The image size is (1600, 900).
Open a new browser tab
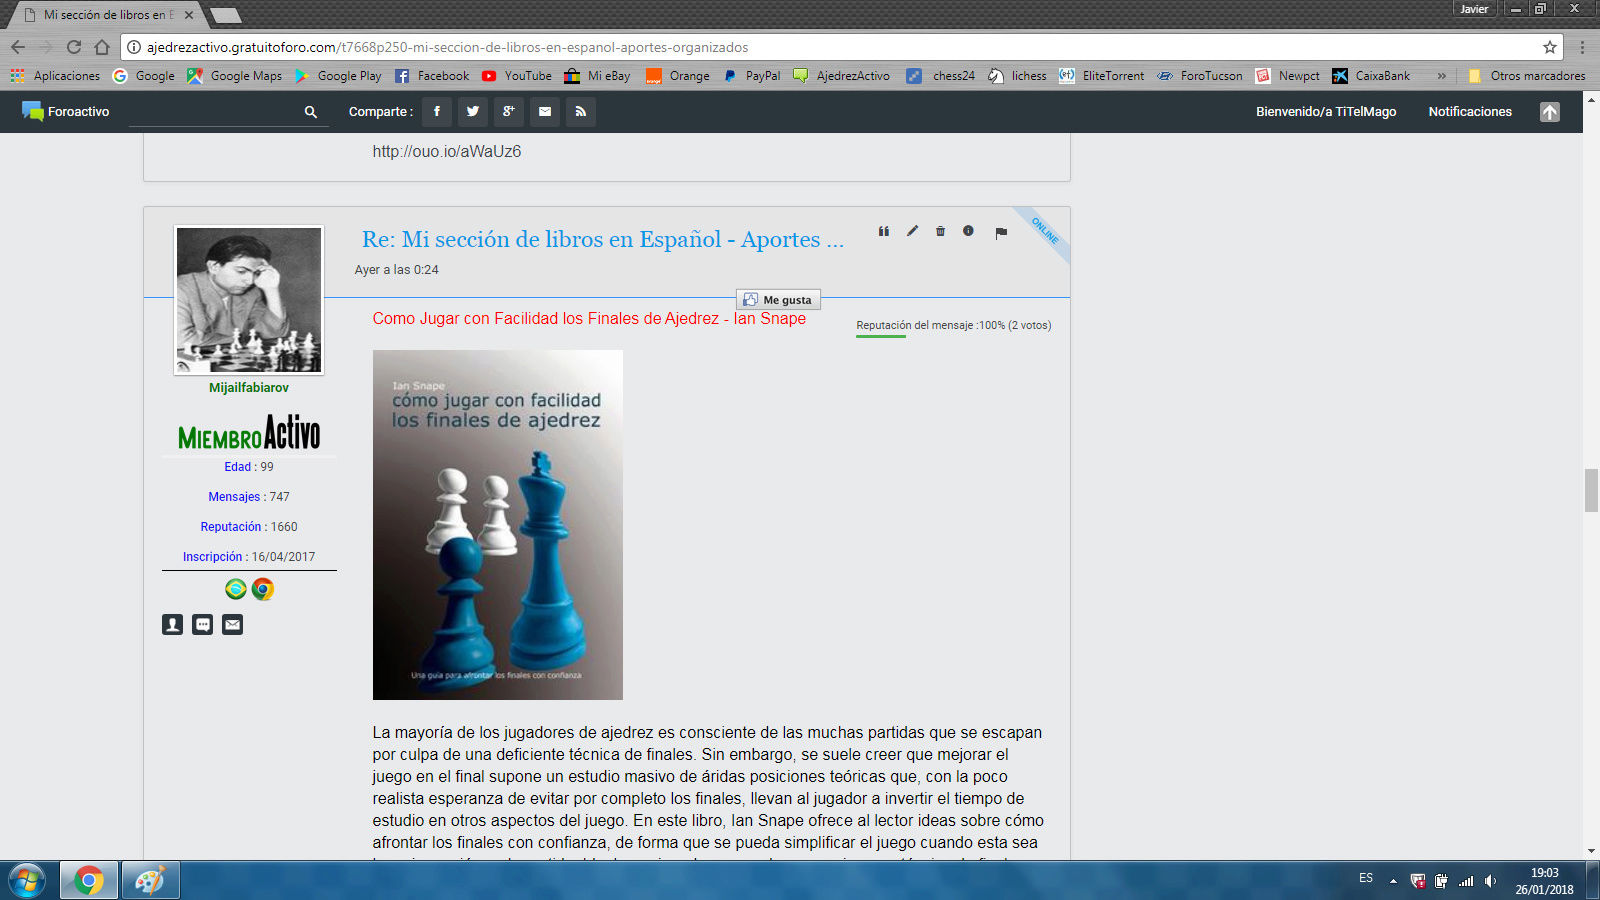pos(226,15)
